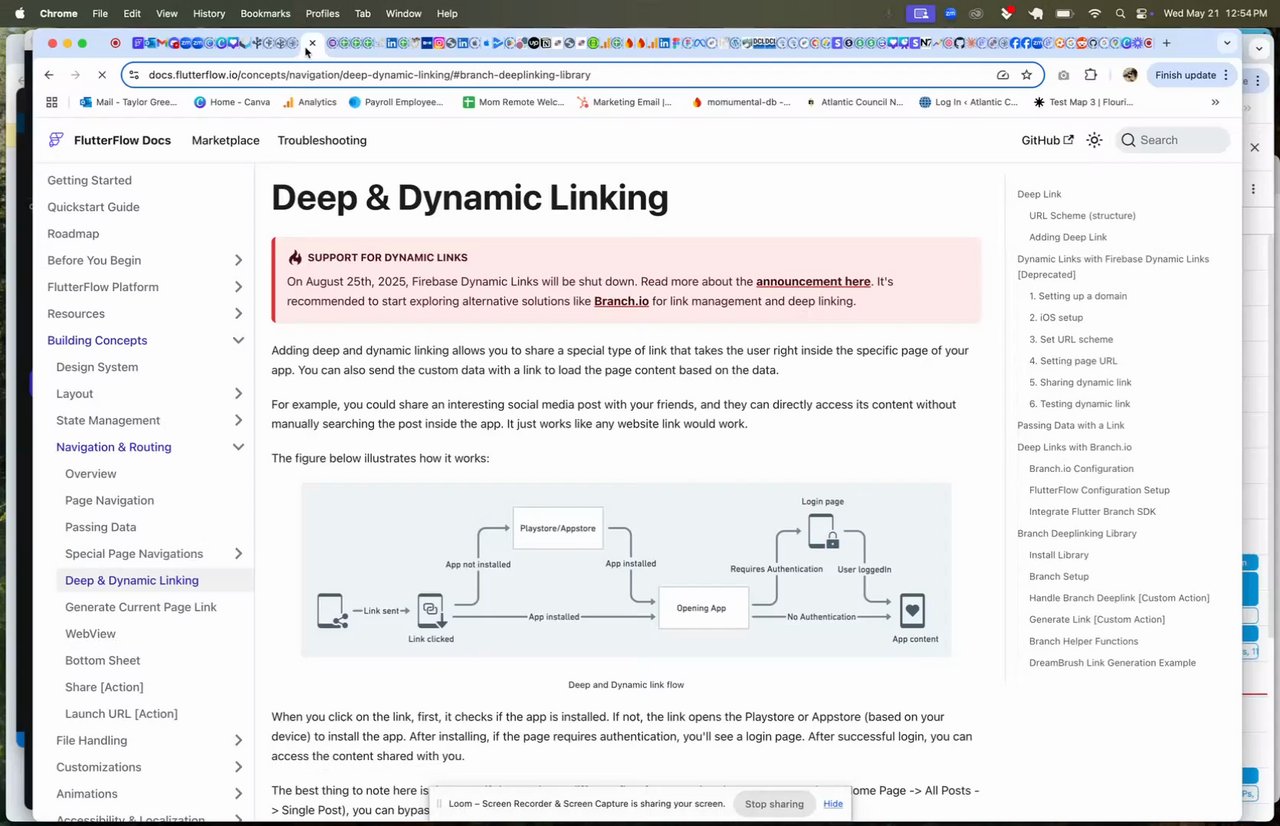Screen dimensions: 1280x826
Task: Click the Zoom icon in the menu bar
Action: pyautogui.click(x=950, y=14)
